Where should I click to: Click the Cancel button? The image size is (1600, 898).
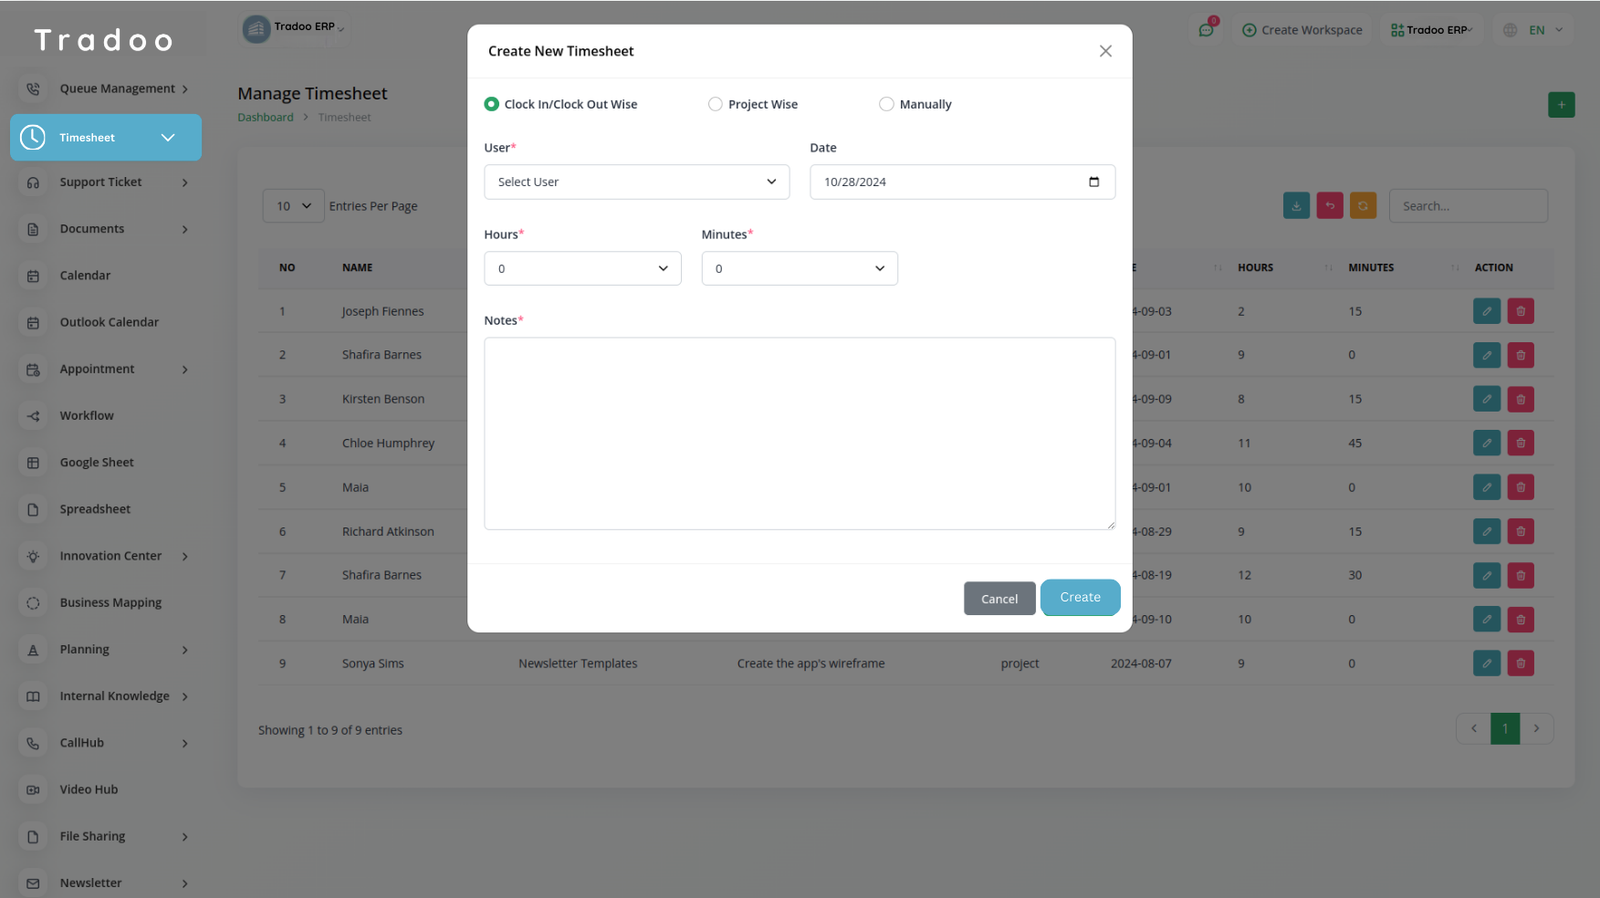[999, 599]
